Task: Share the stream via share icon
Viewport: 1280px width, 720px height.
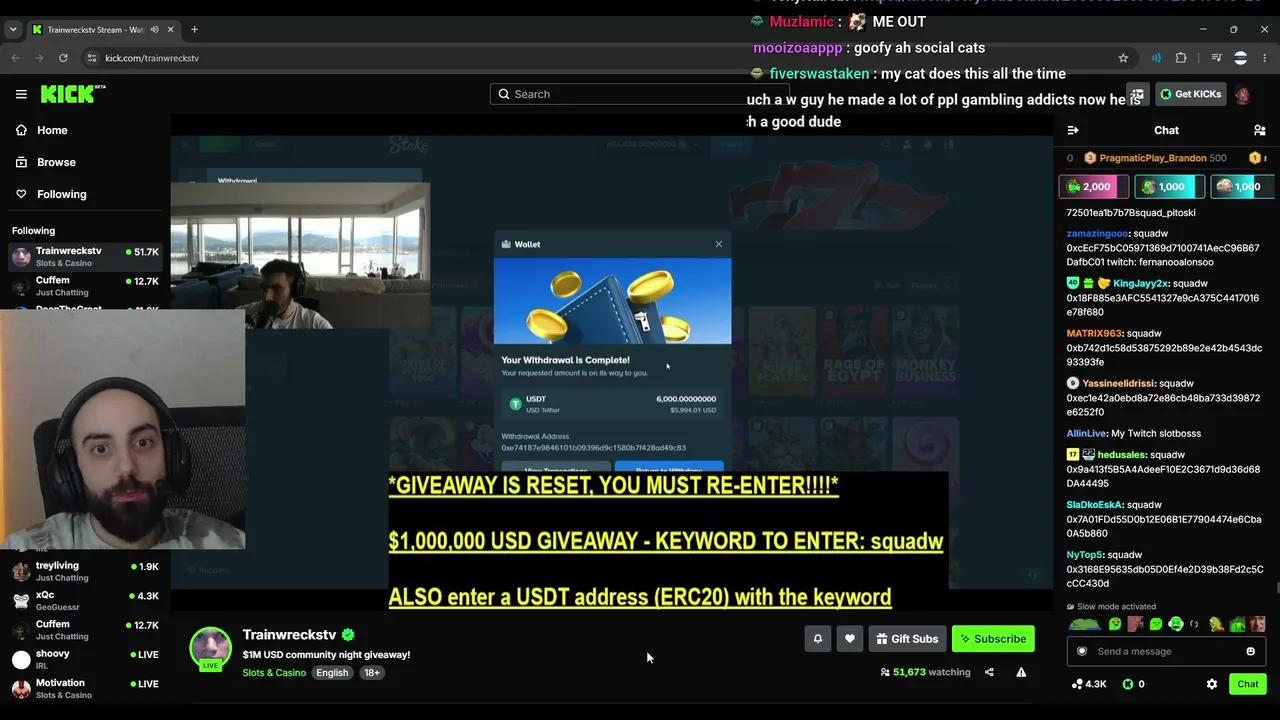Action: click(989, 672)
